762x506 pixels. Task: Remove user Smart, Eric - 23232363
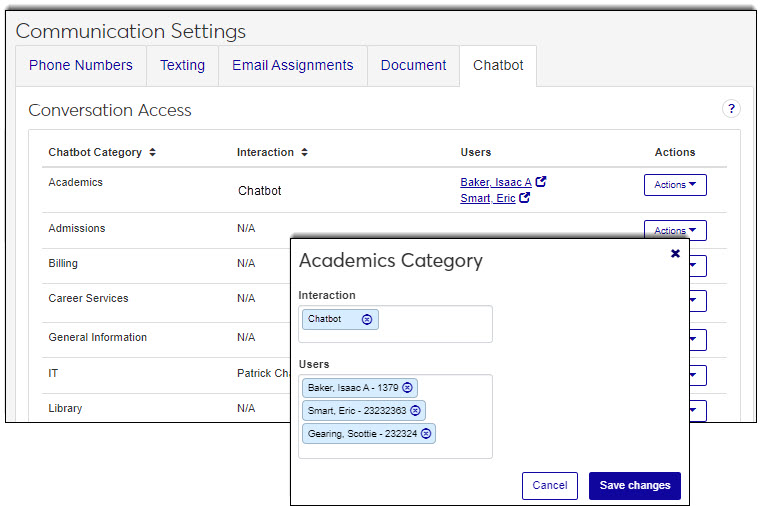[416, 411]
